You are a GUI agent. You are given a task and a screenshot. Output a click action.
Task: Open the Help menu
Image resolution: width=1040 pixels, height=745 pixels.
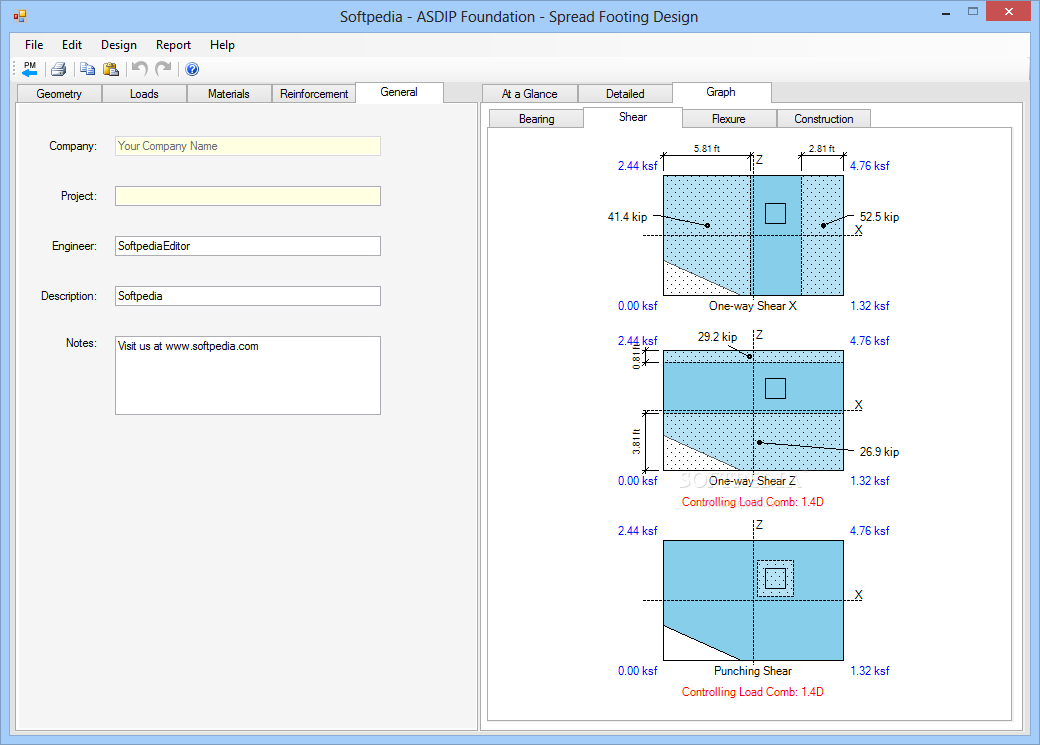coord(222,44)
